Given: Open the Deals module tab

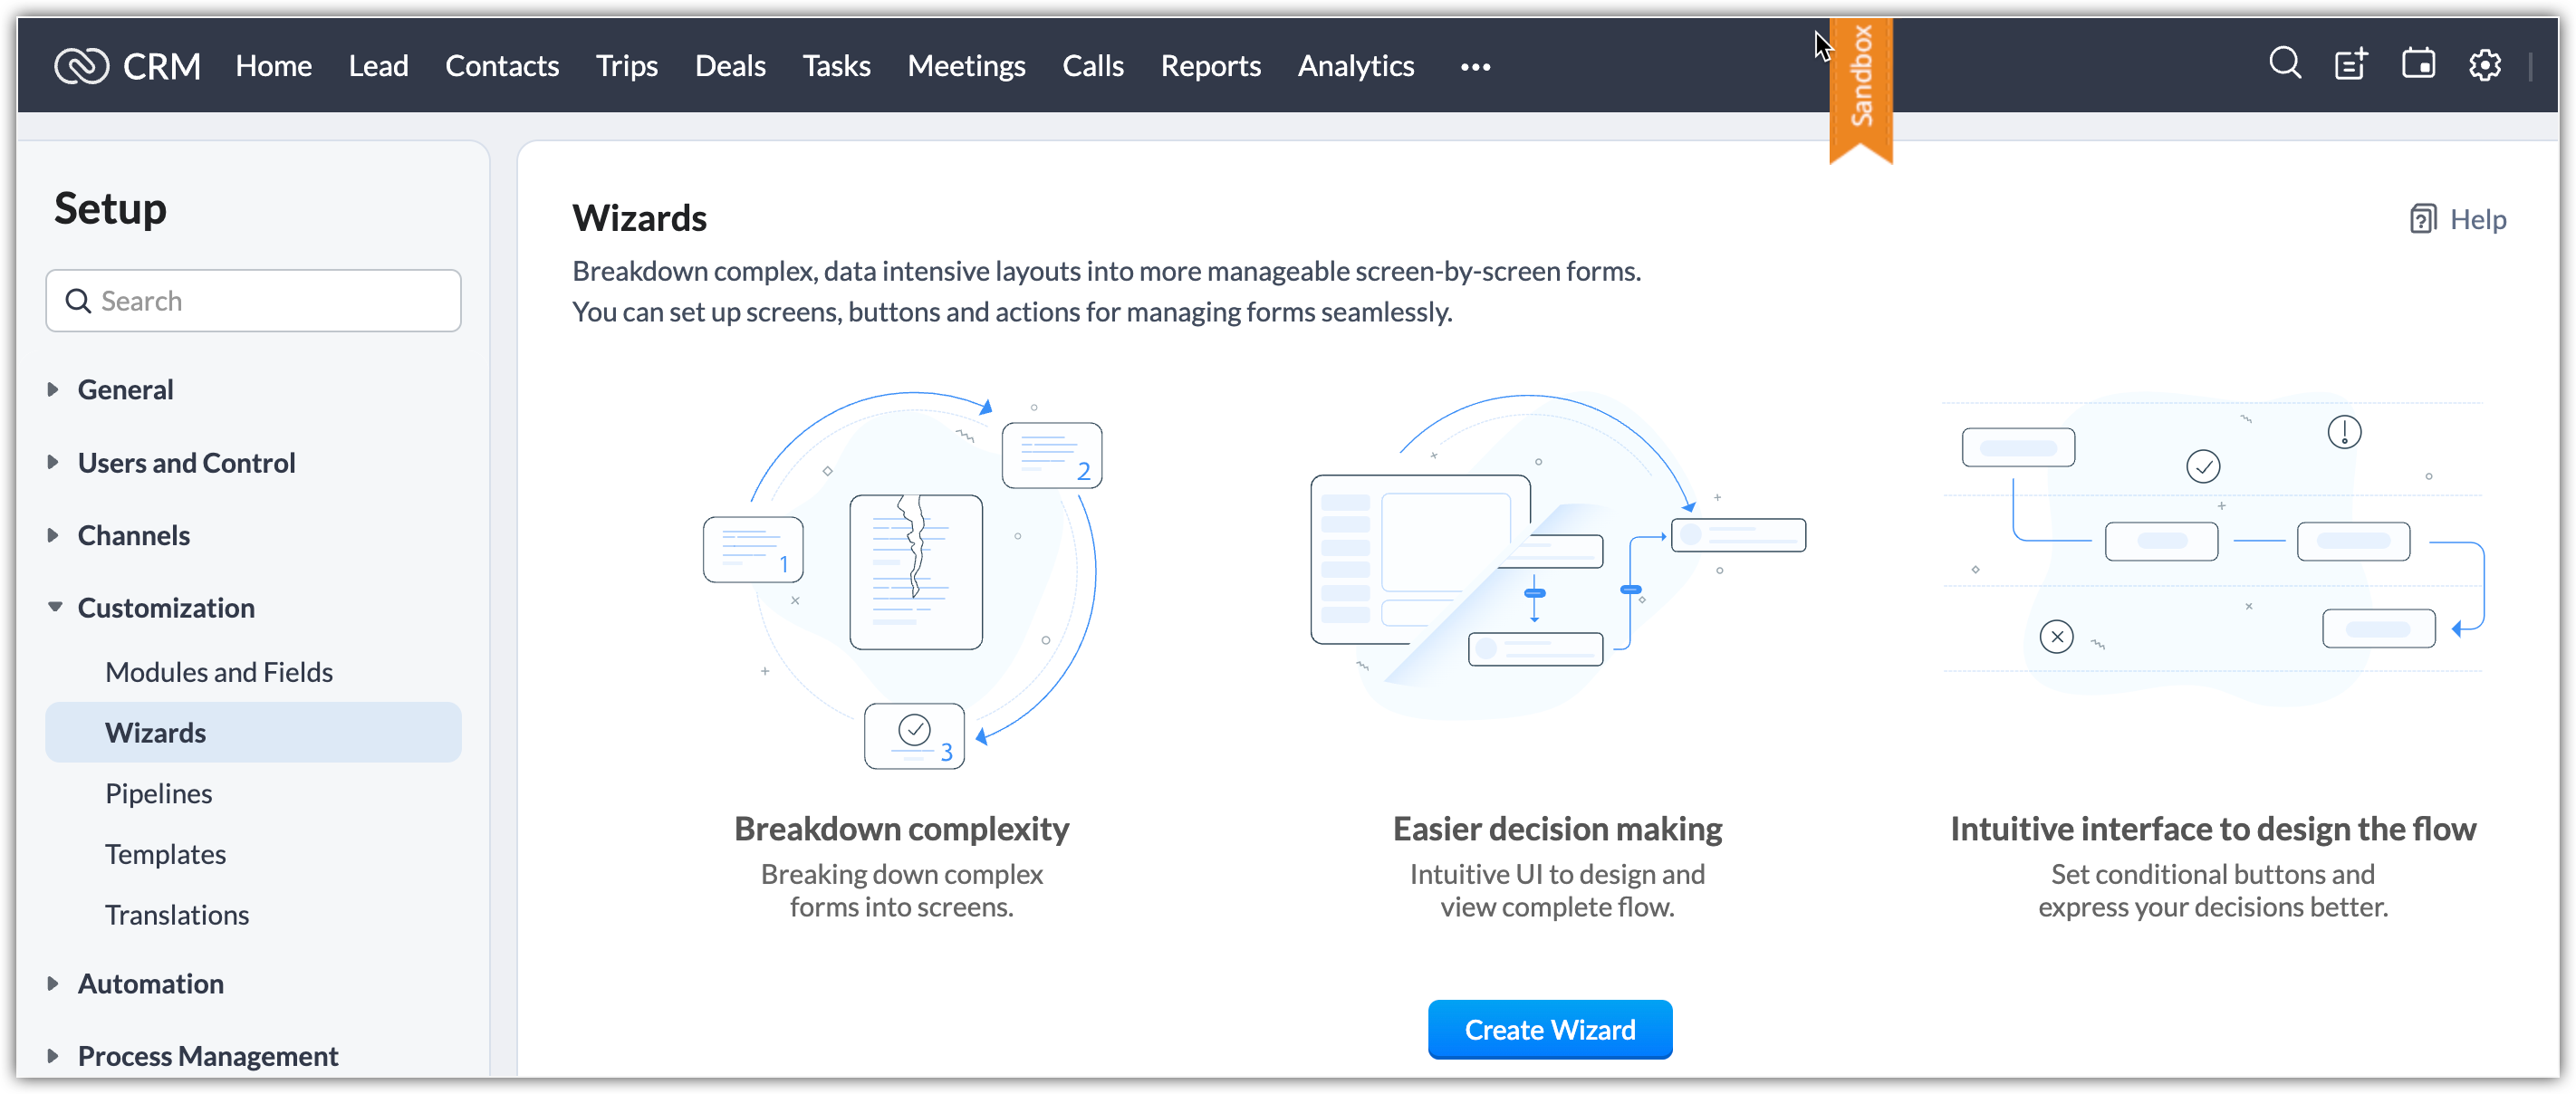Looking at the screenshot, I should [730, 66].
